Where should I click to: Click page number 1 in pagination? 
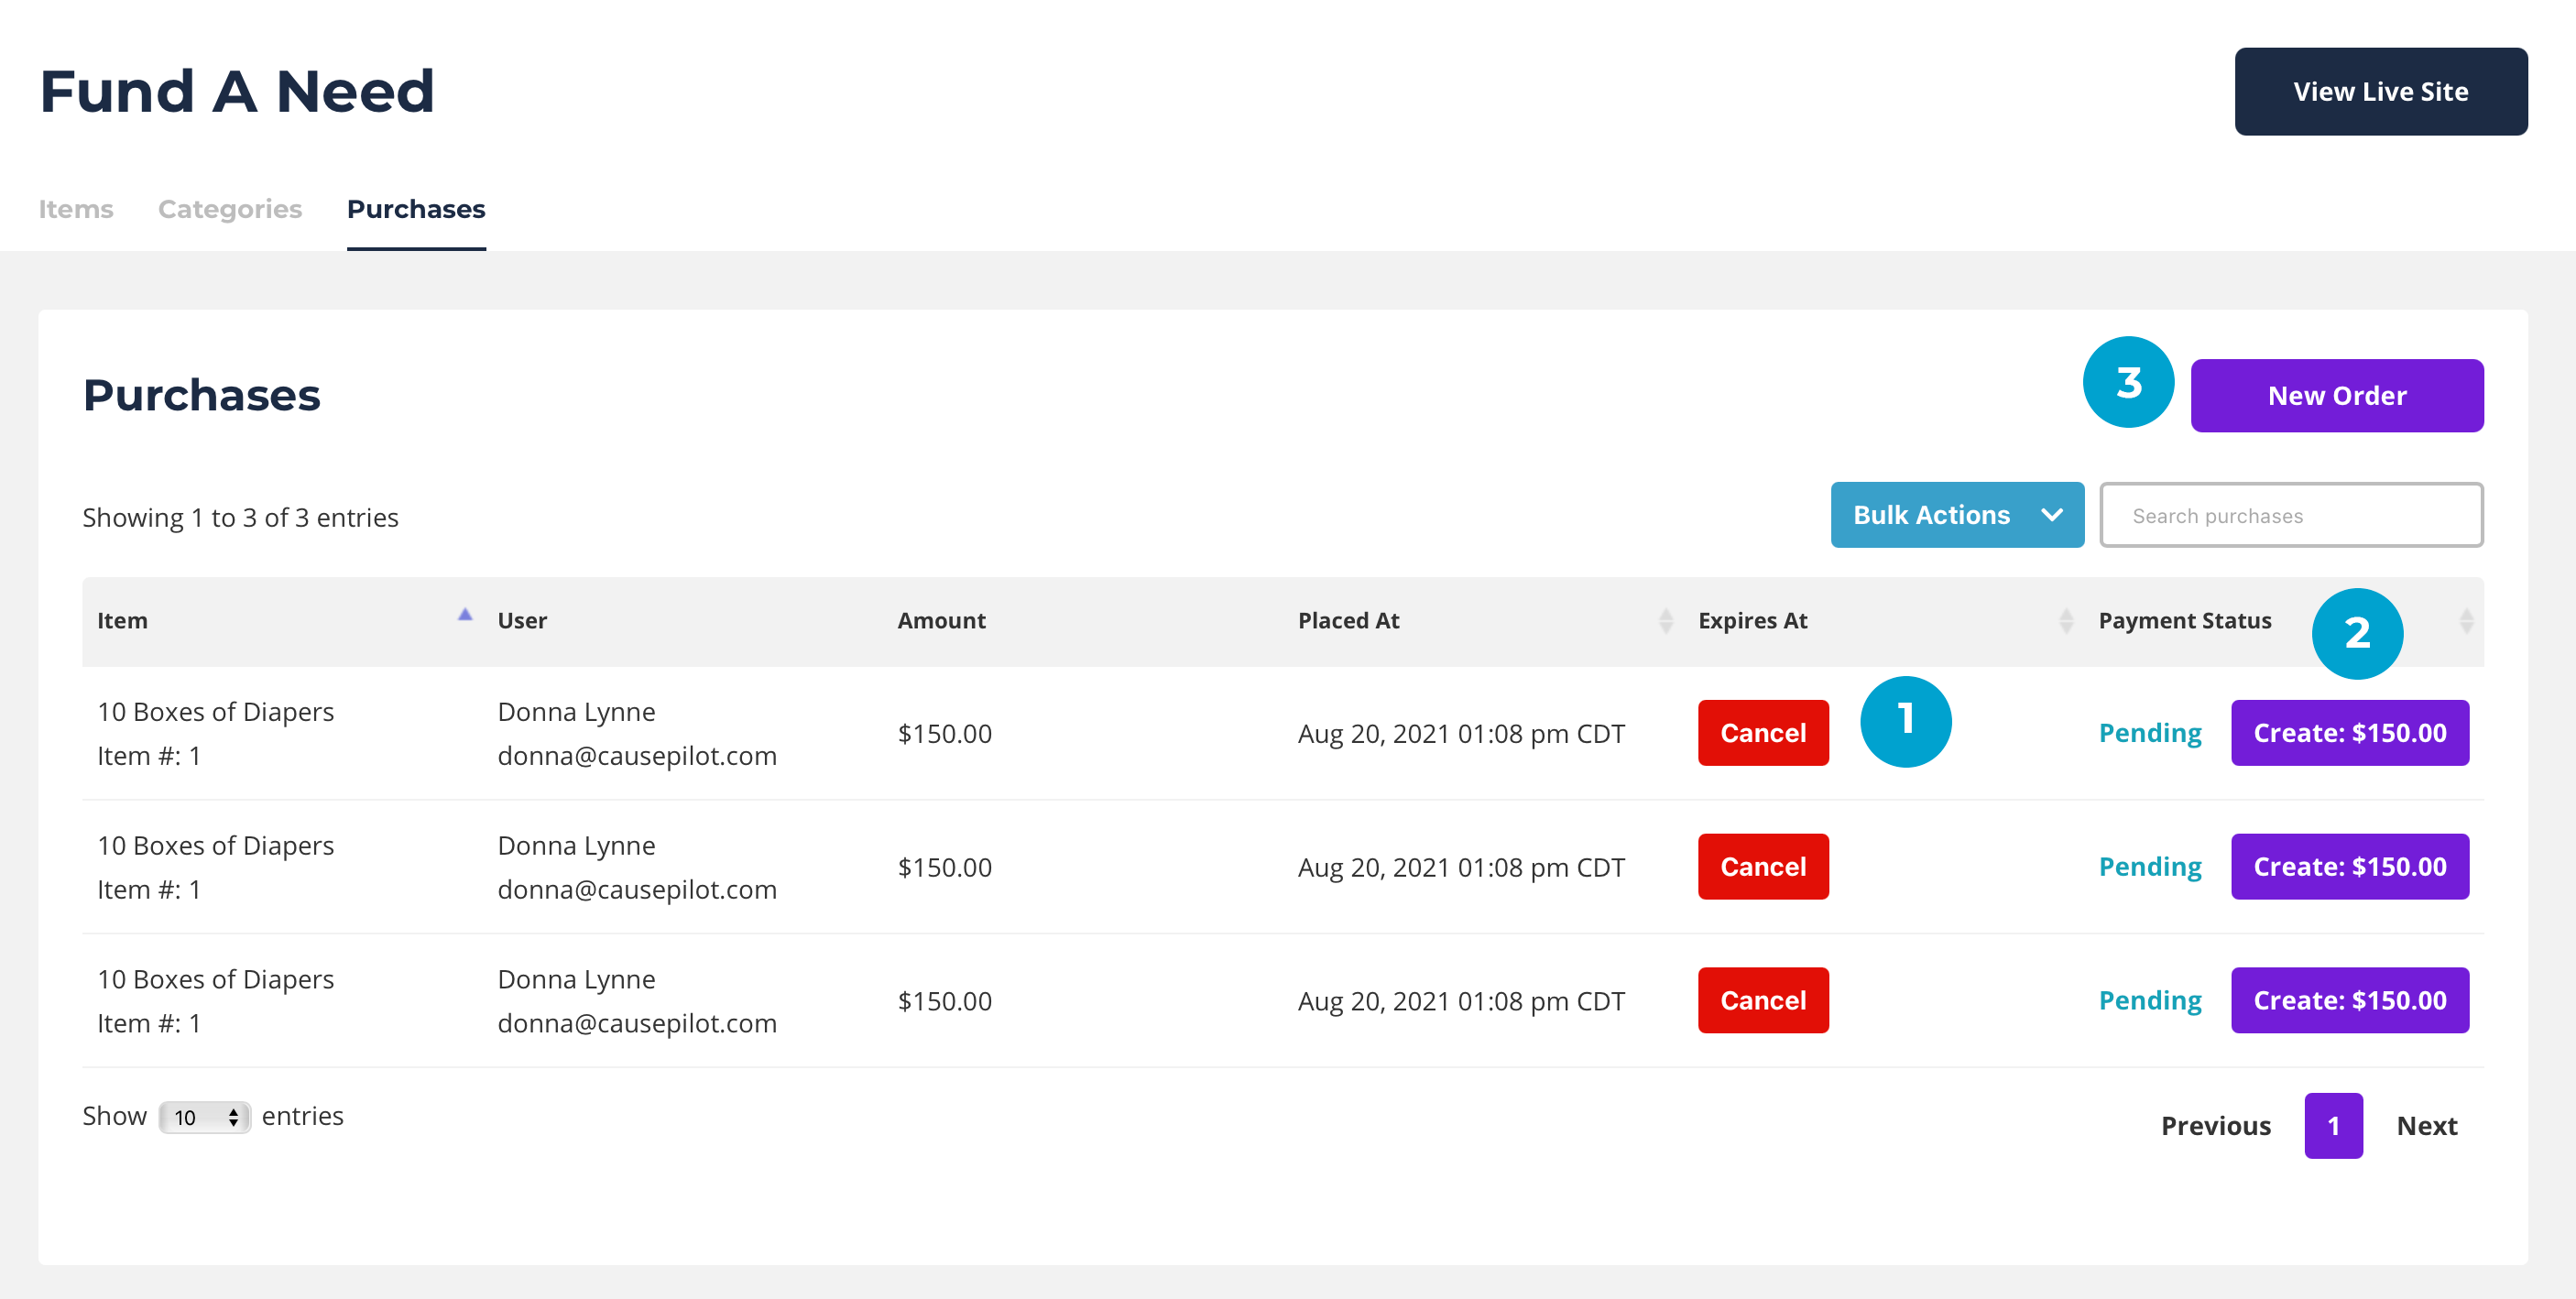pos(2333,1126)
